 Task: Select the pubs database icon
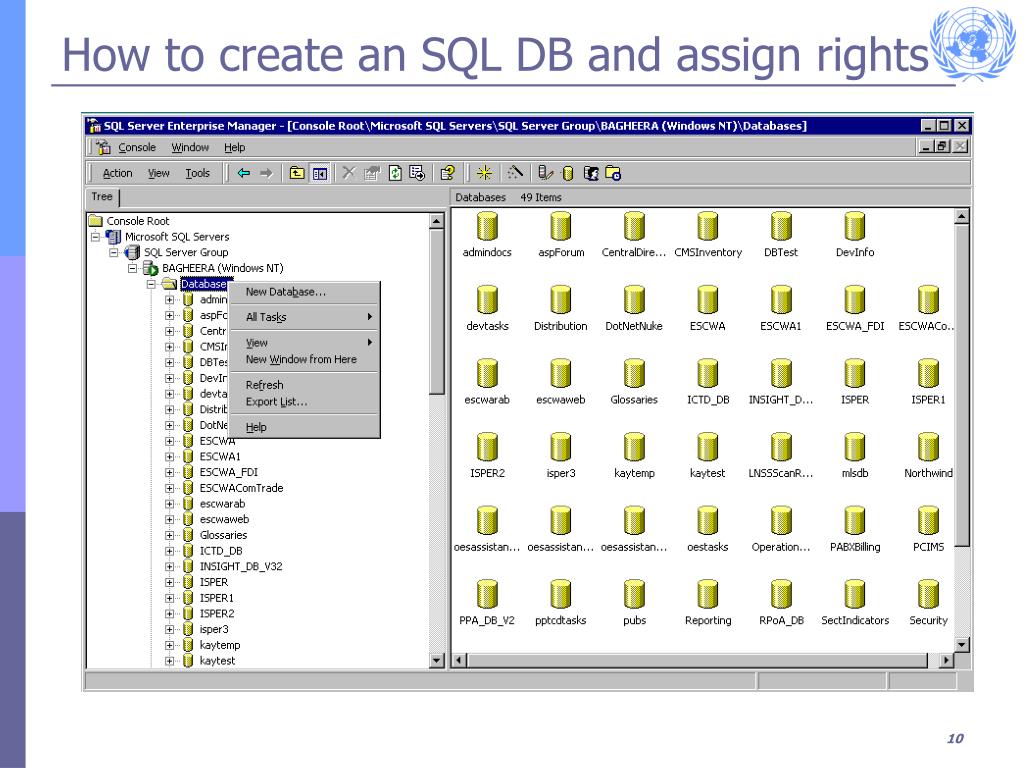(x=634, y=594)
